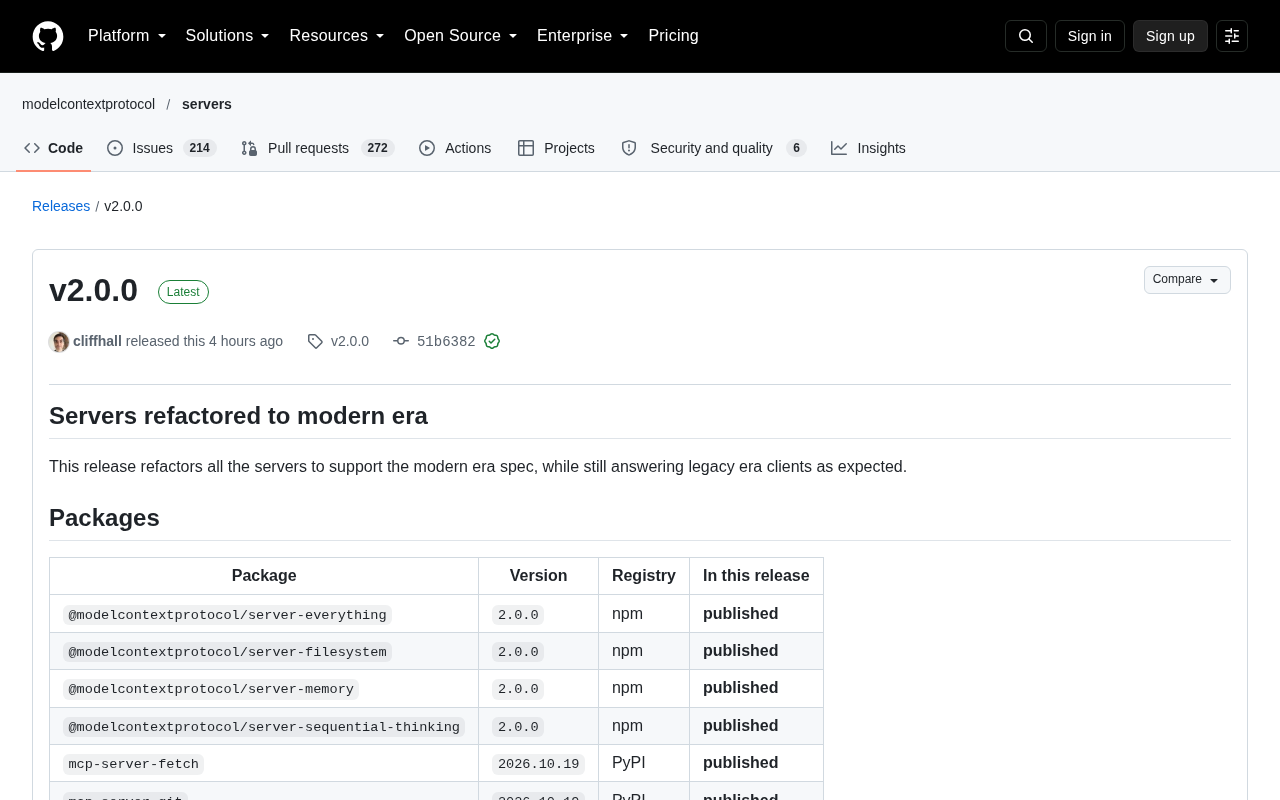1280x800 pixels.
Task: Expand the Enterprise menu
Action: tap(583, 36)
